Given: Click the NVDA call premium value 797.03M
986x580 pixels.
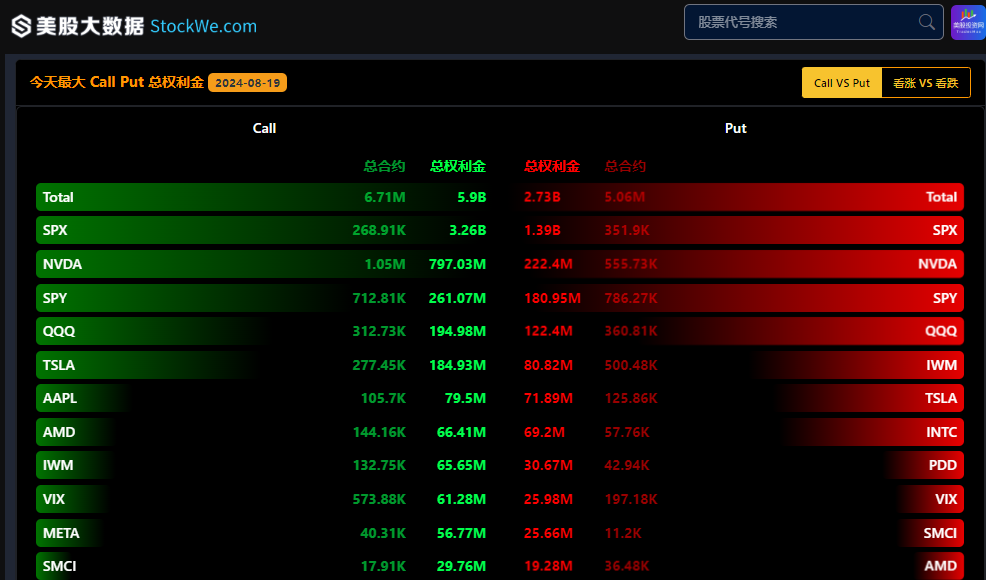Looking at the screenshot, I should [x=457, y=264].
